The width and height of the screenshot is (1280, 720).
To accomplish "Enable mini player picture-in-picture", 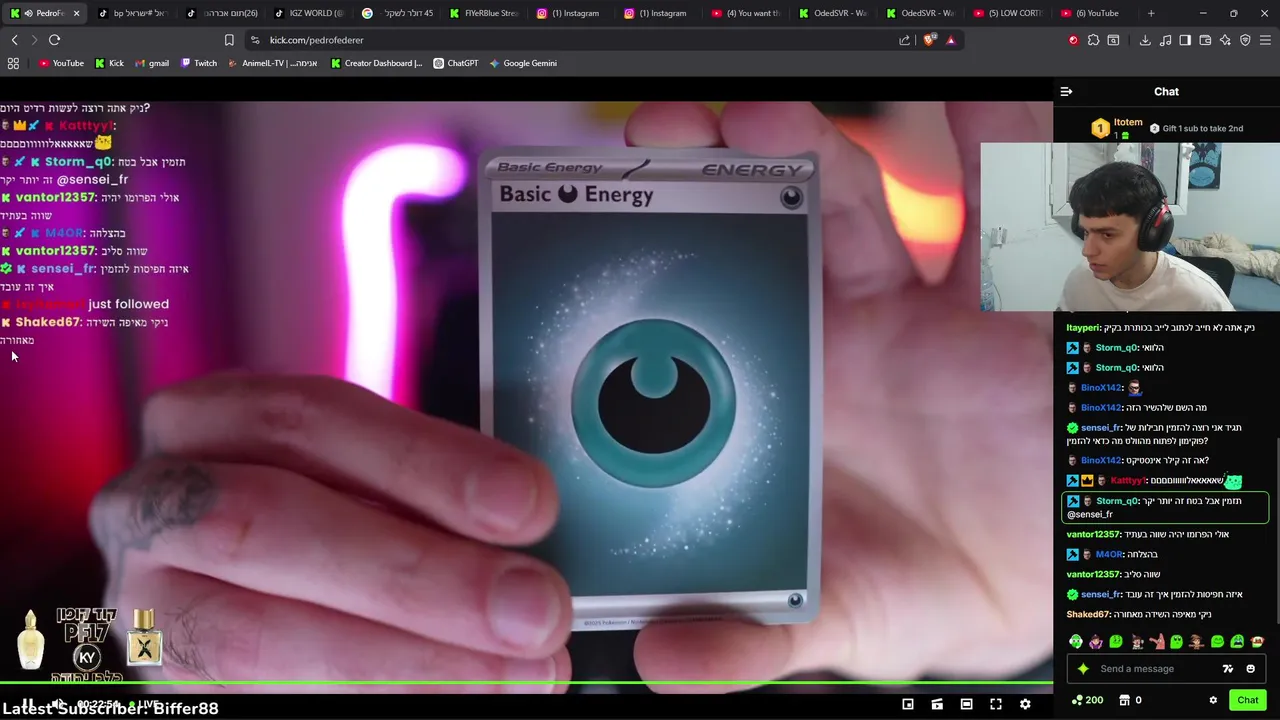I will click(908, 704).
